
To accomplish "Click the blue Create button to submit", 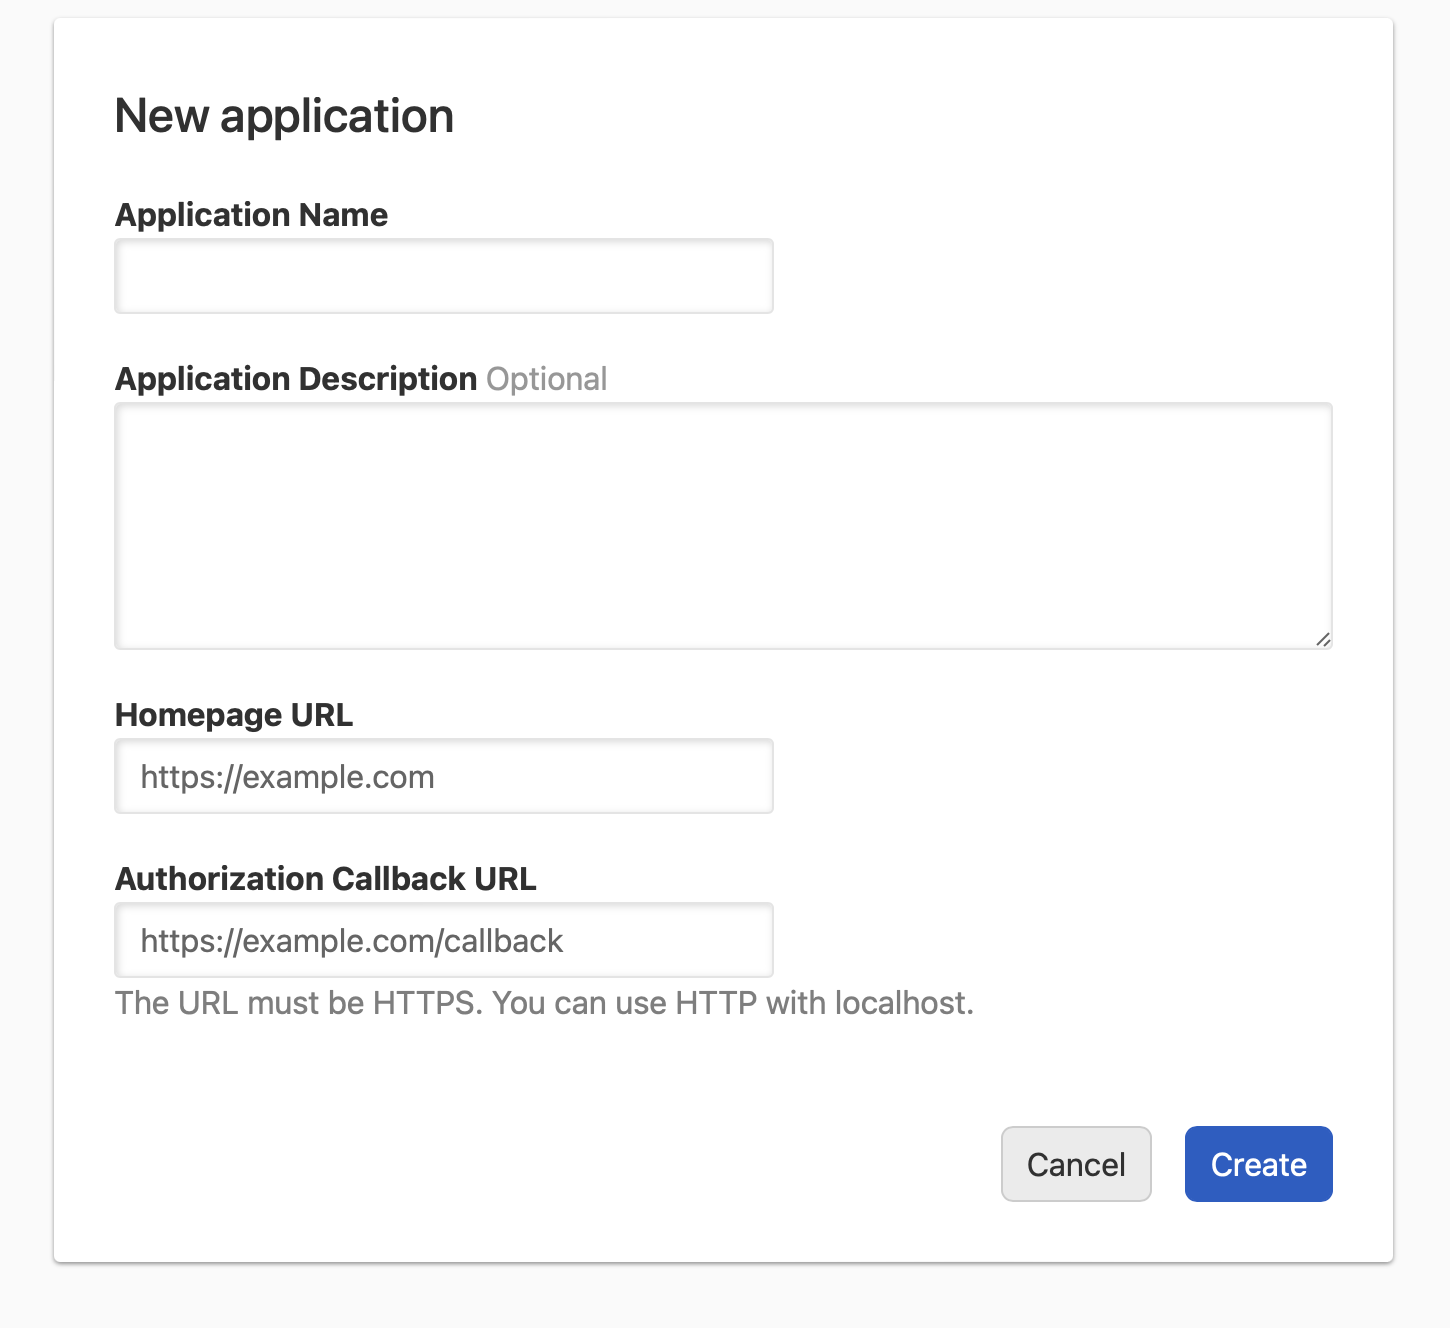I will pyautogui.click(x=1258, y=1163).
